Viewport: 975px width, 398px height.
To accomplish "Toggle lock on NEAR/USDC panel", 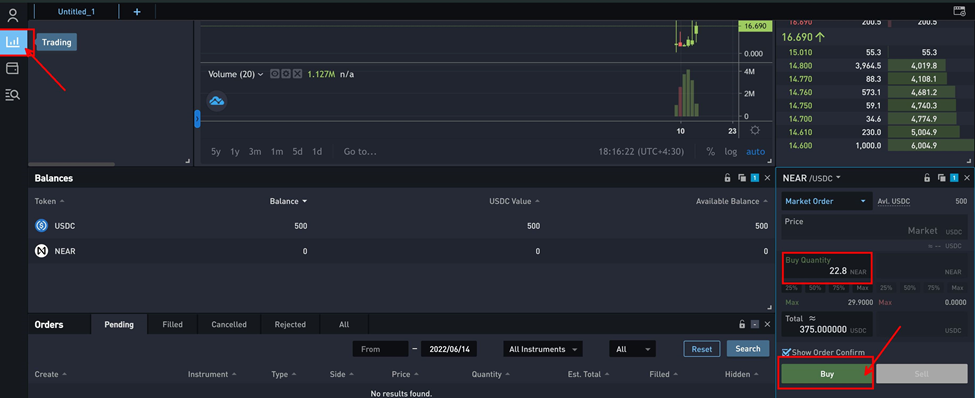I will tap(927, 178).
